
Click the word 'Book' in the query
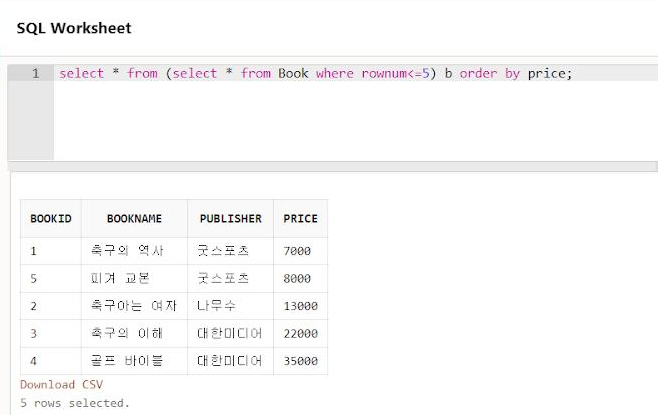[x=293, y=73]
